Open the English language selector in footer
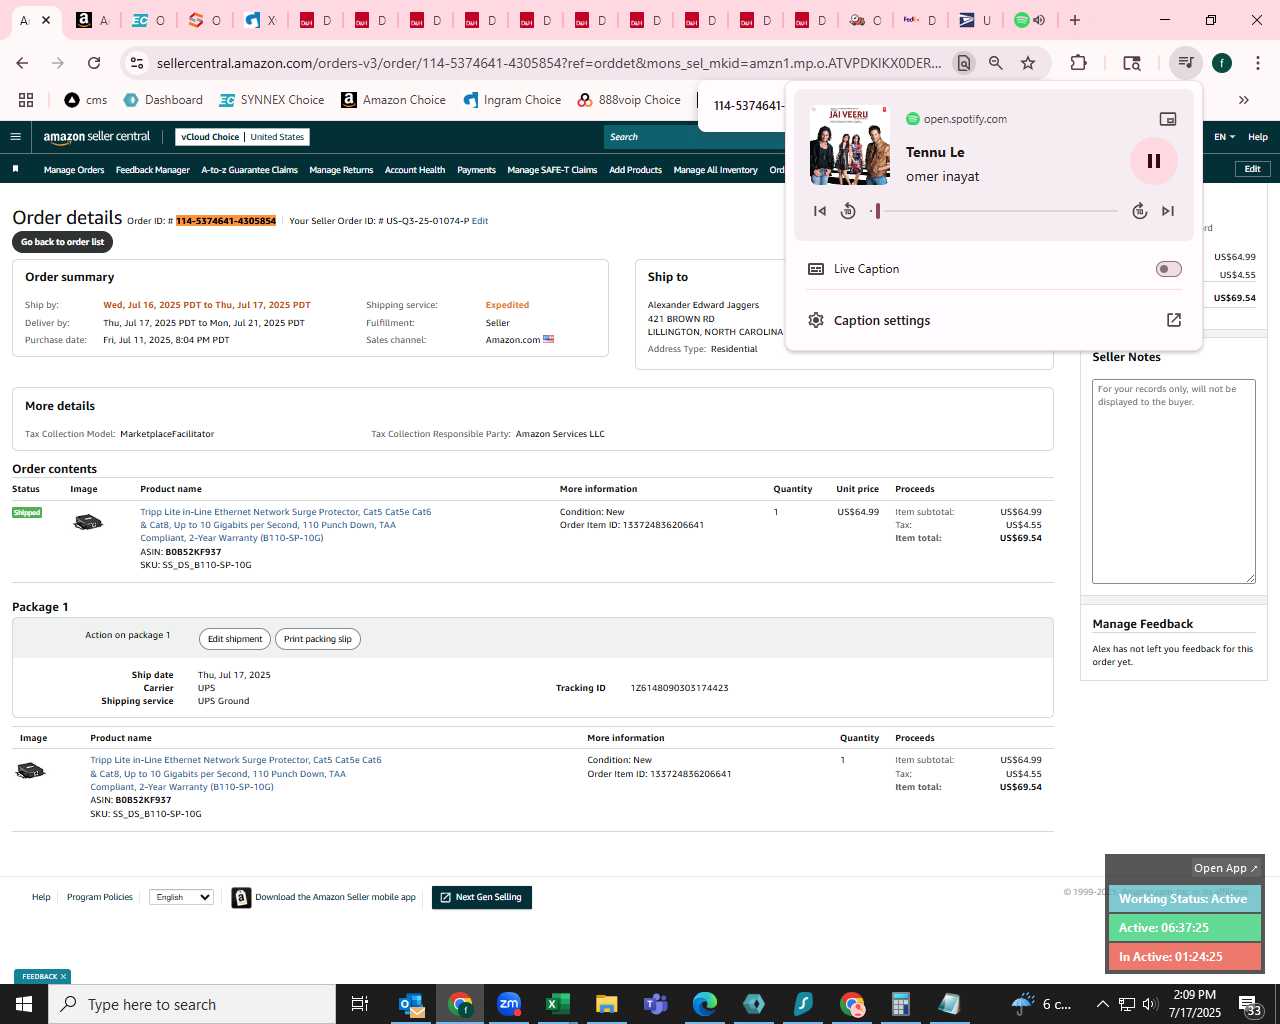1280x1024 pixels. coord(181,897)
